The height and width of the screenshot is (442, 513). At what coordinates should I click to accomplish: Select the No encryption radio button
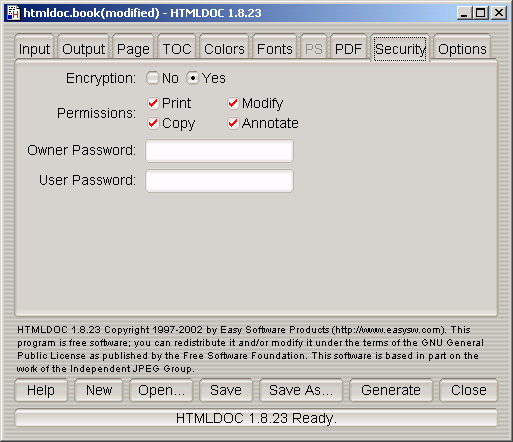tap(153, 78)
